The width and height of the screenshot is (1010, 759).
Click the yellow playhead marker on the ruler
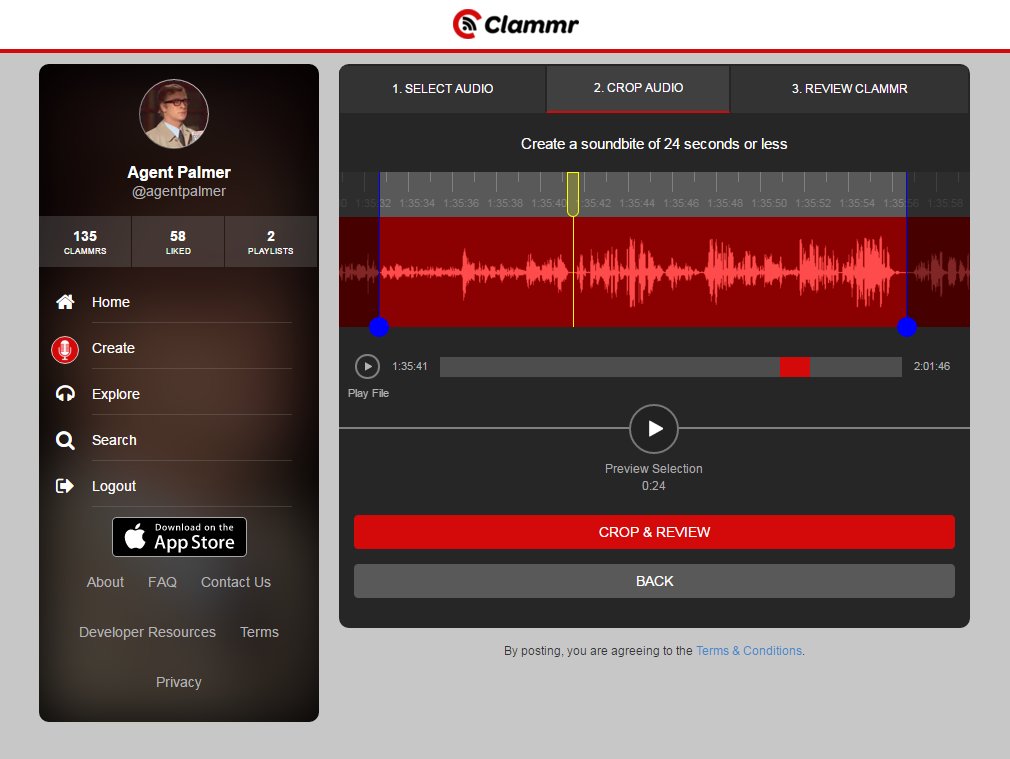pos(573,194)
